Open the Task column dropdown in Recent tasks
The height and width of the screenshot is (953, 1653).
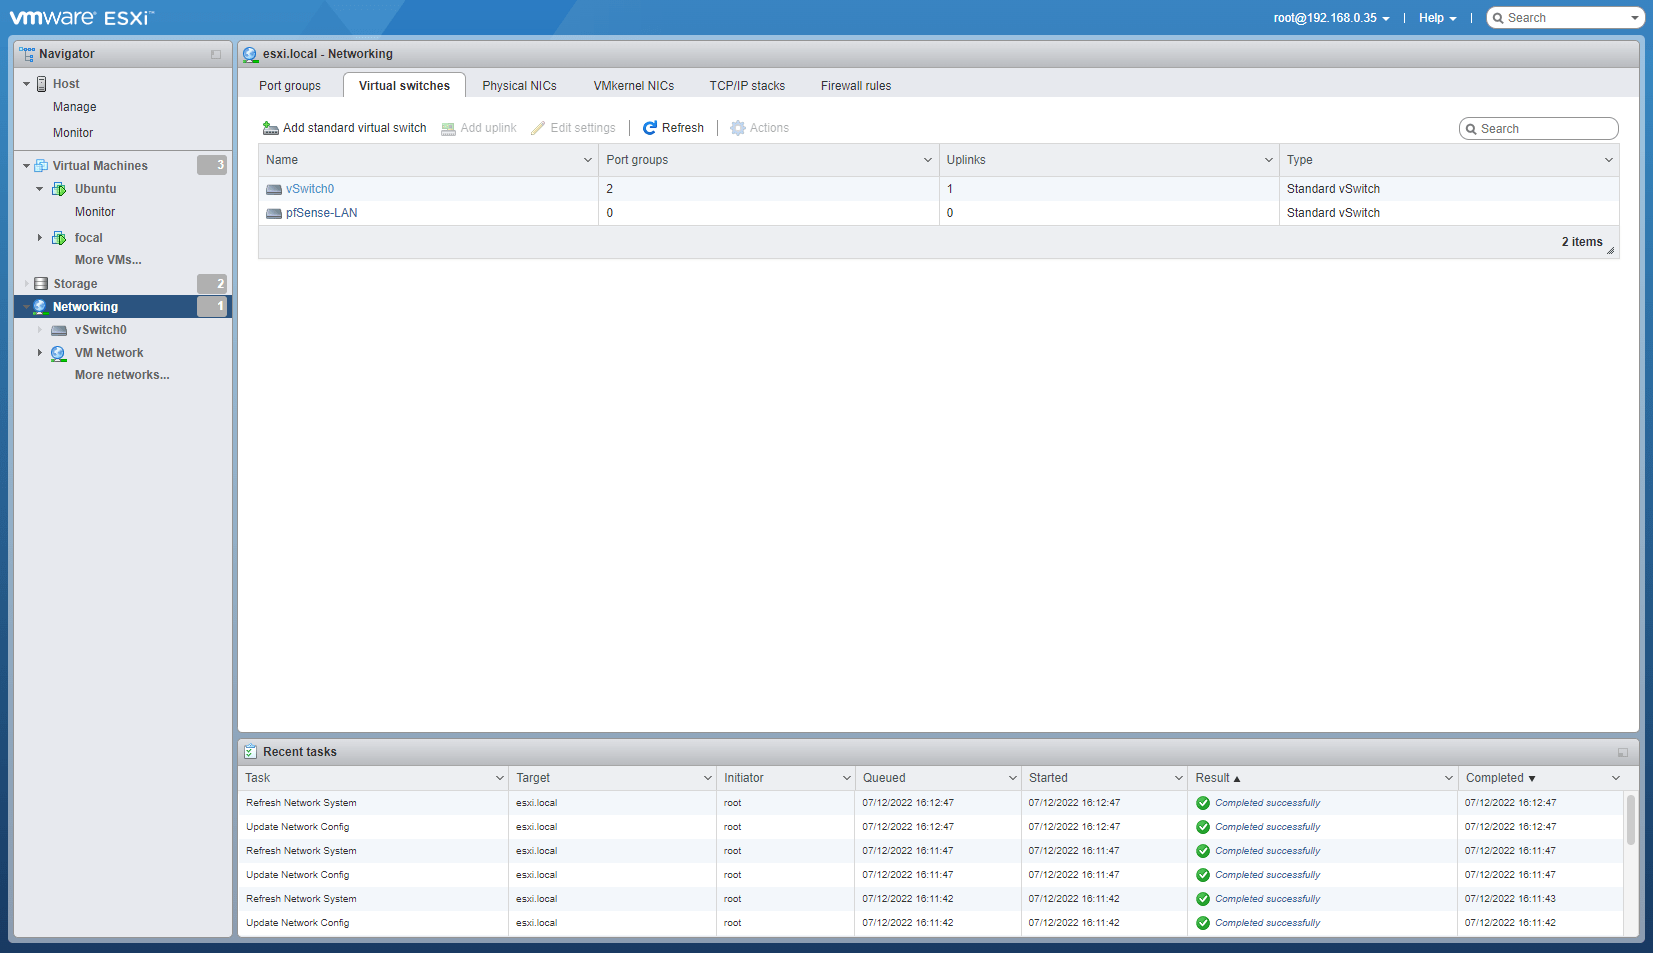pos(499,778)
